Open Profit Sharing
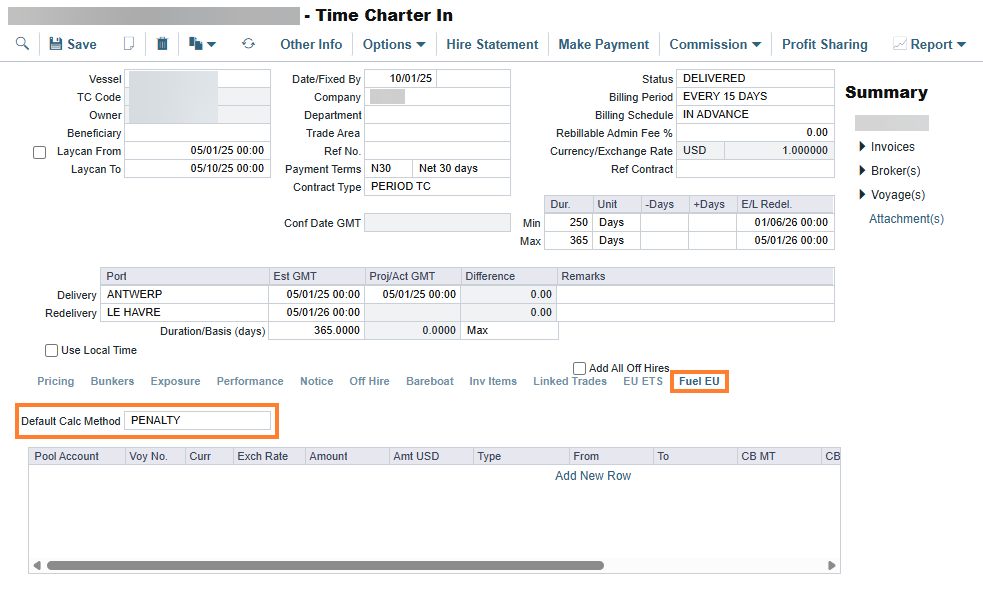The image size is (983, 595). (824, 45)
